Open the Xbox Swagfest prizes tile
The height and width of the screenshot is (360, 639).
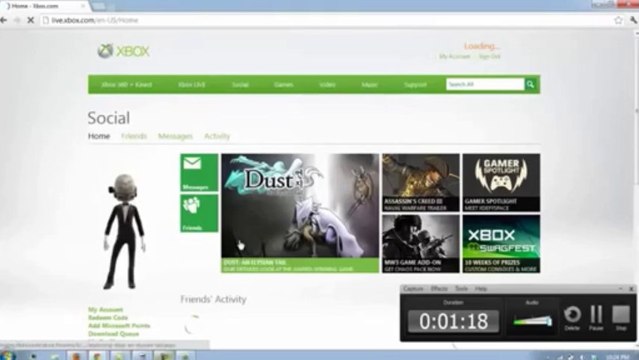coord(501,244)
